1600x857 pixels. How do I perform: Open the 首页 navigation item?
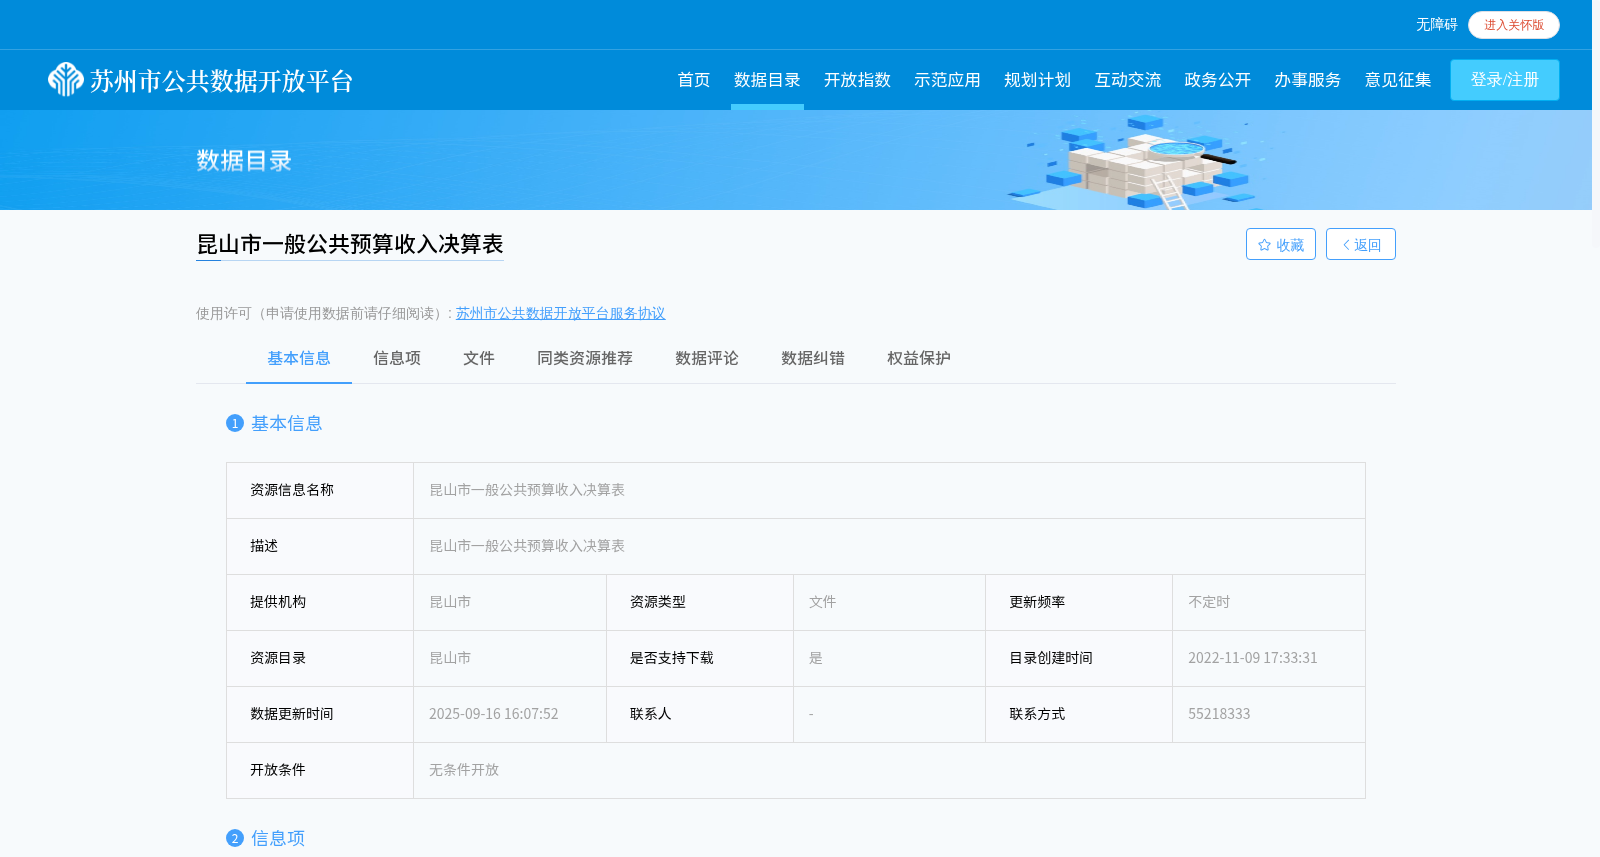pyautogui.click(x=693, y=80)
